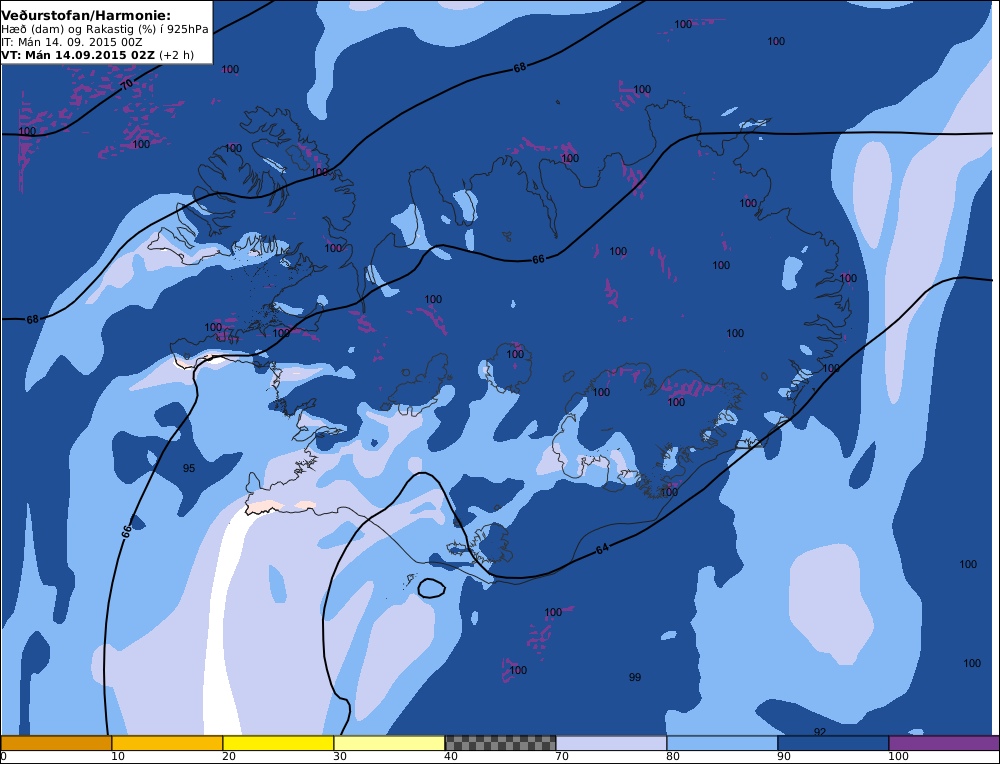This screenshot has width=1000, height=764.
Task: Click the small closed contour loop offshore
Action: pyautogui.click(x=432, y=588)
